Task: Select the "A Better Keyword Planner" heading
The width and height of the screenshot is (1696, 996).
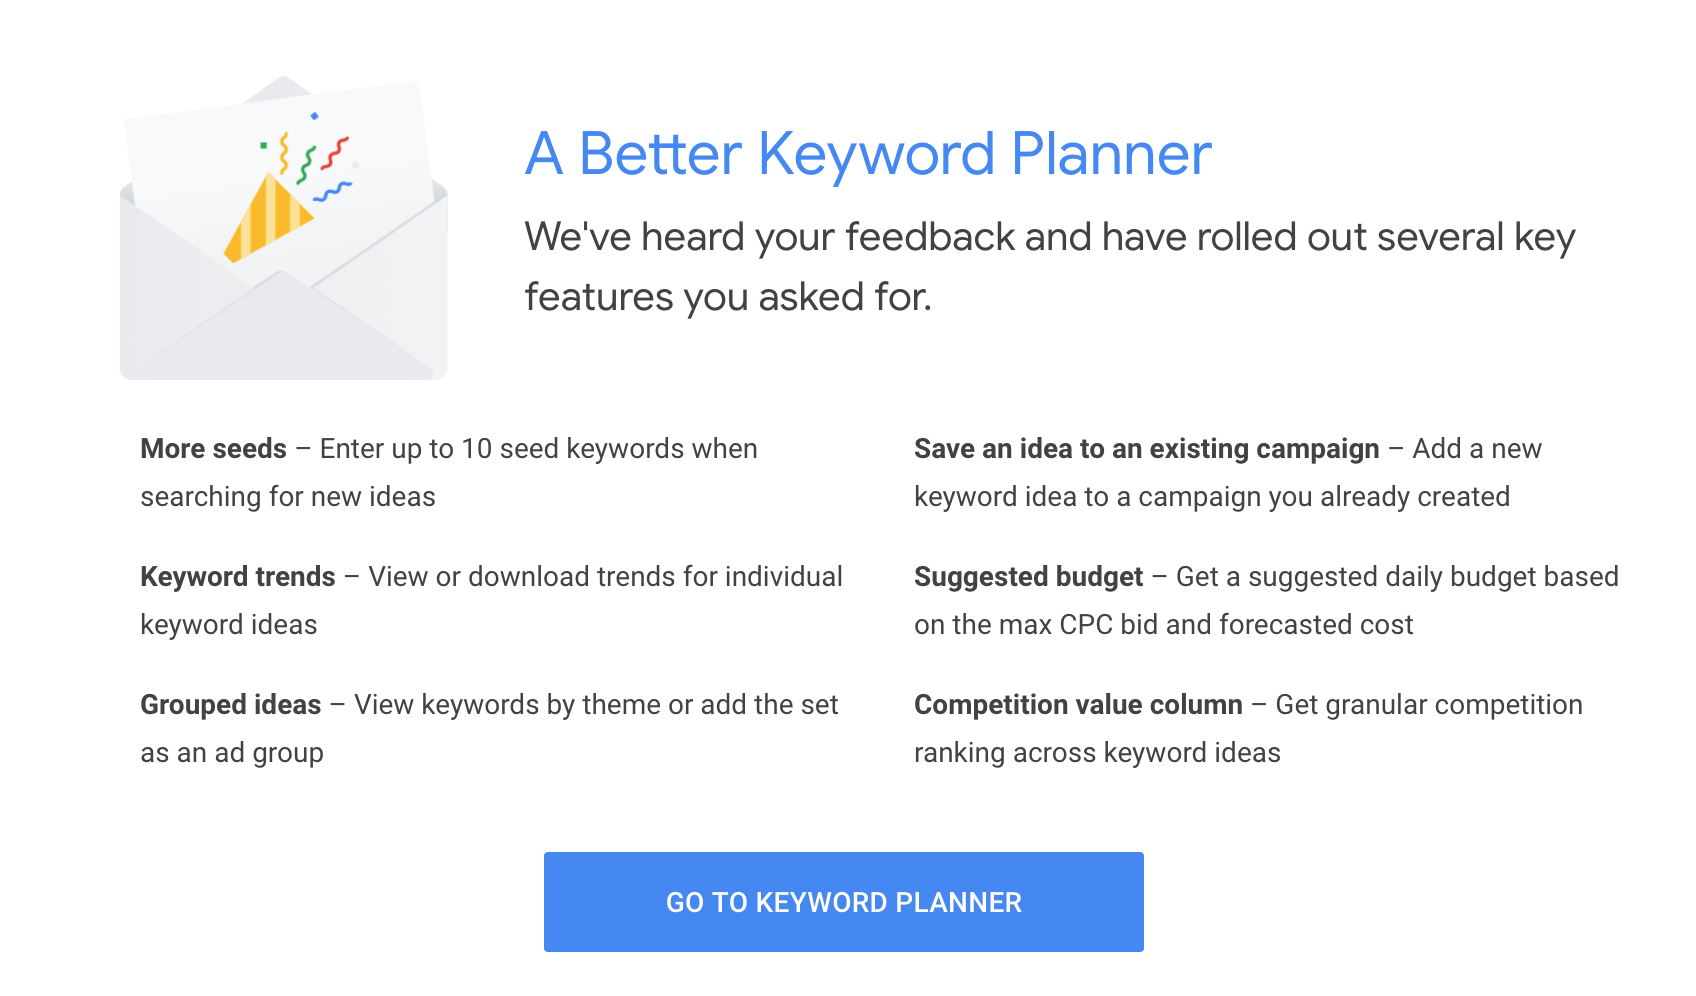Action: [868, 154]
